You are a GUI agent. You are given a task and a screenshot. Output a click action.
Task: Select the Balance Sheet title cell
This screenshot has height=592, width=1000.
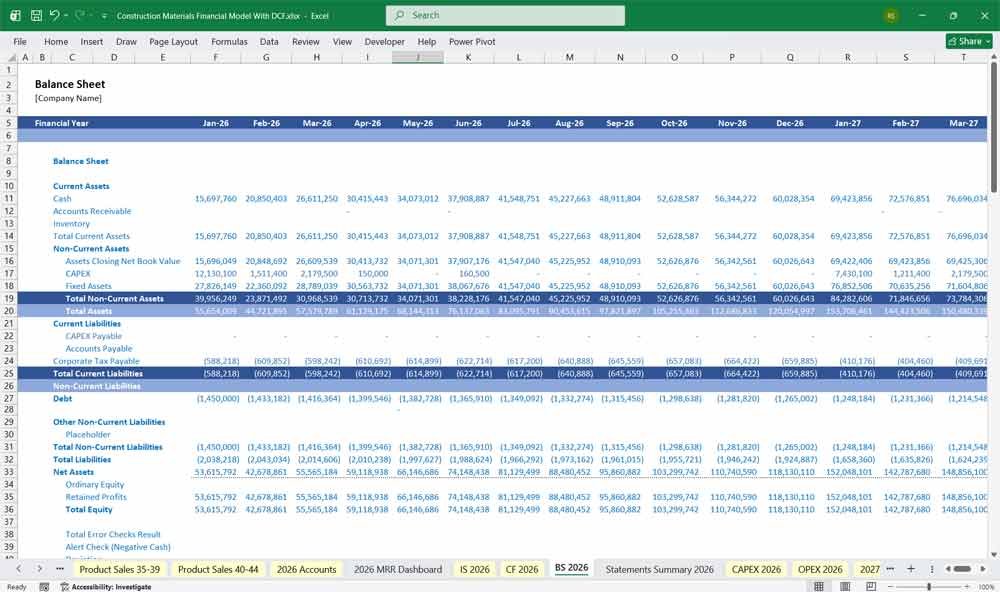point(70,84)
